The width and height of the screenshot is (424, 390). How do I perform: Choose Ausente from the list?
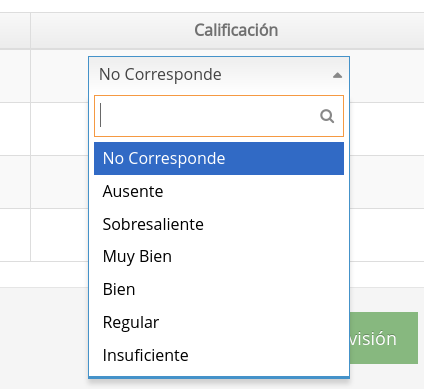(x=219, y=191)
